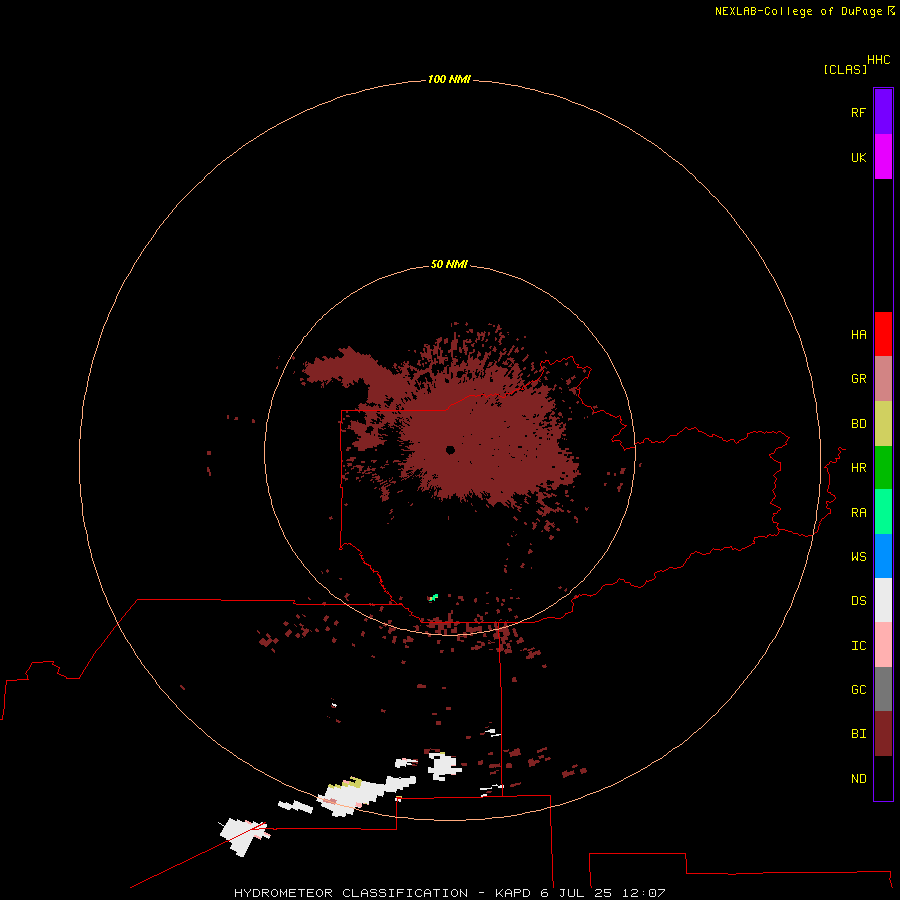Click the ND black legend swatch
900x900 pixels.
[883, 778]
